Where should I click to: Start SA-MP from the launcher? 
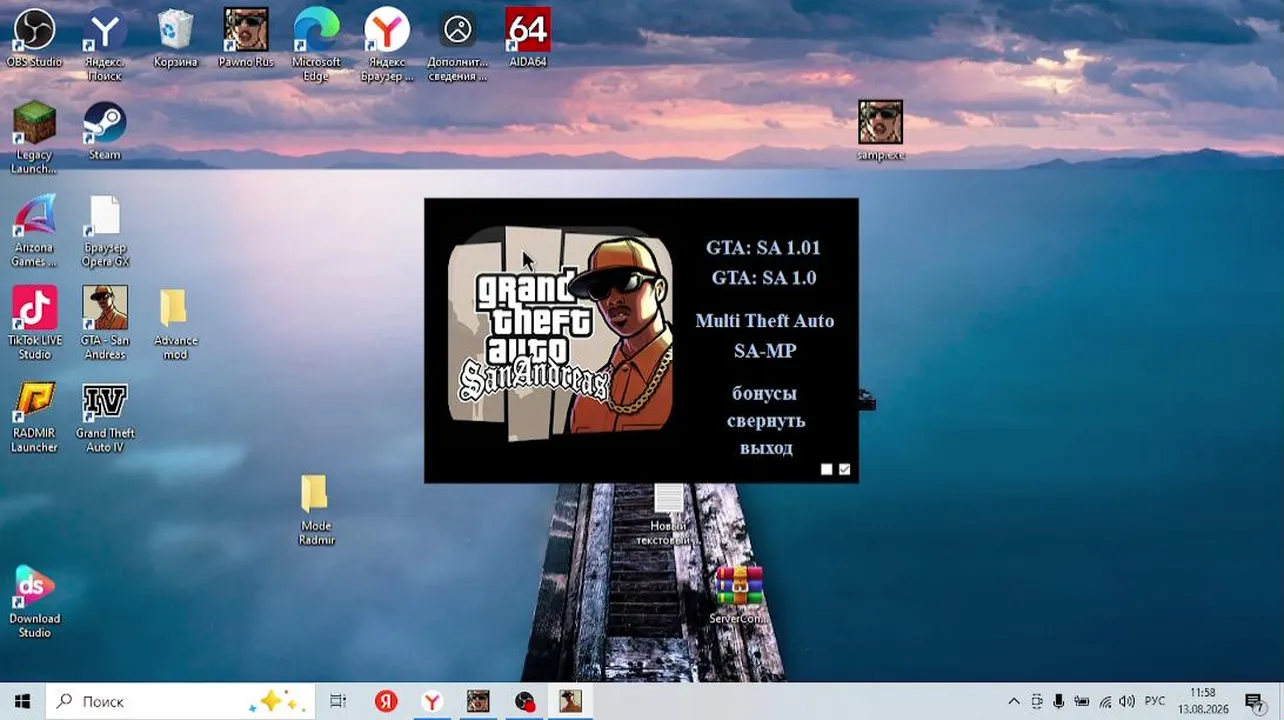coord(764,351)
